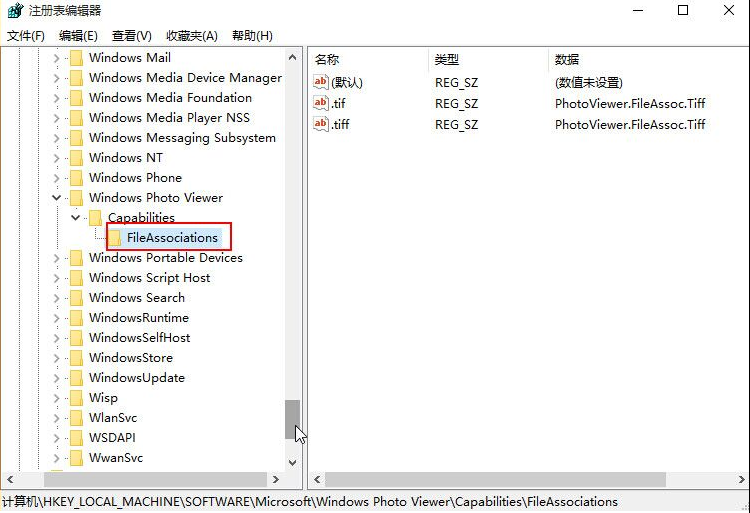Expand the Windows NT tree node
This screenshot has height=513, width=750.
(57, 158)
